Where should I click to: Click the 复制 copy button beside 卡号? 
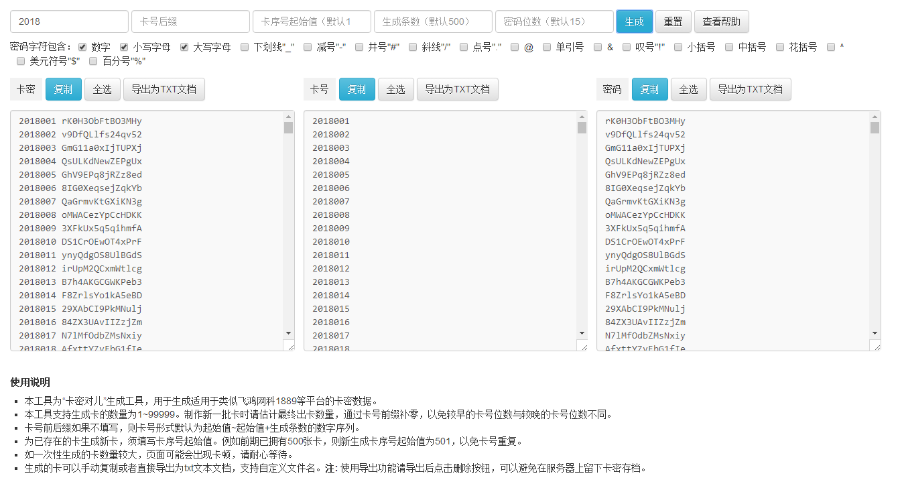coord(356,90)
